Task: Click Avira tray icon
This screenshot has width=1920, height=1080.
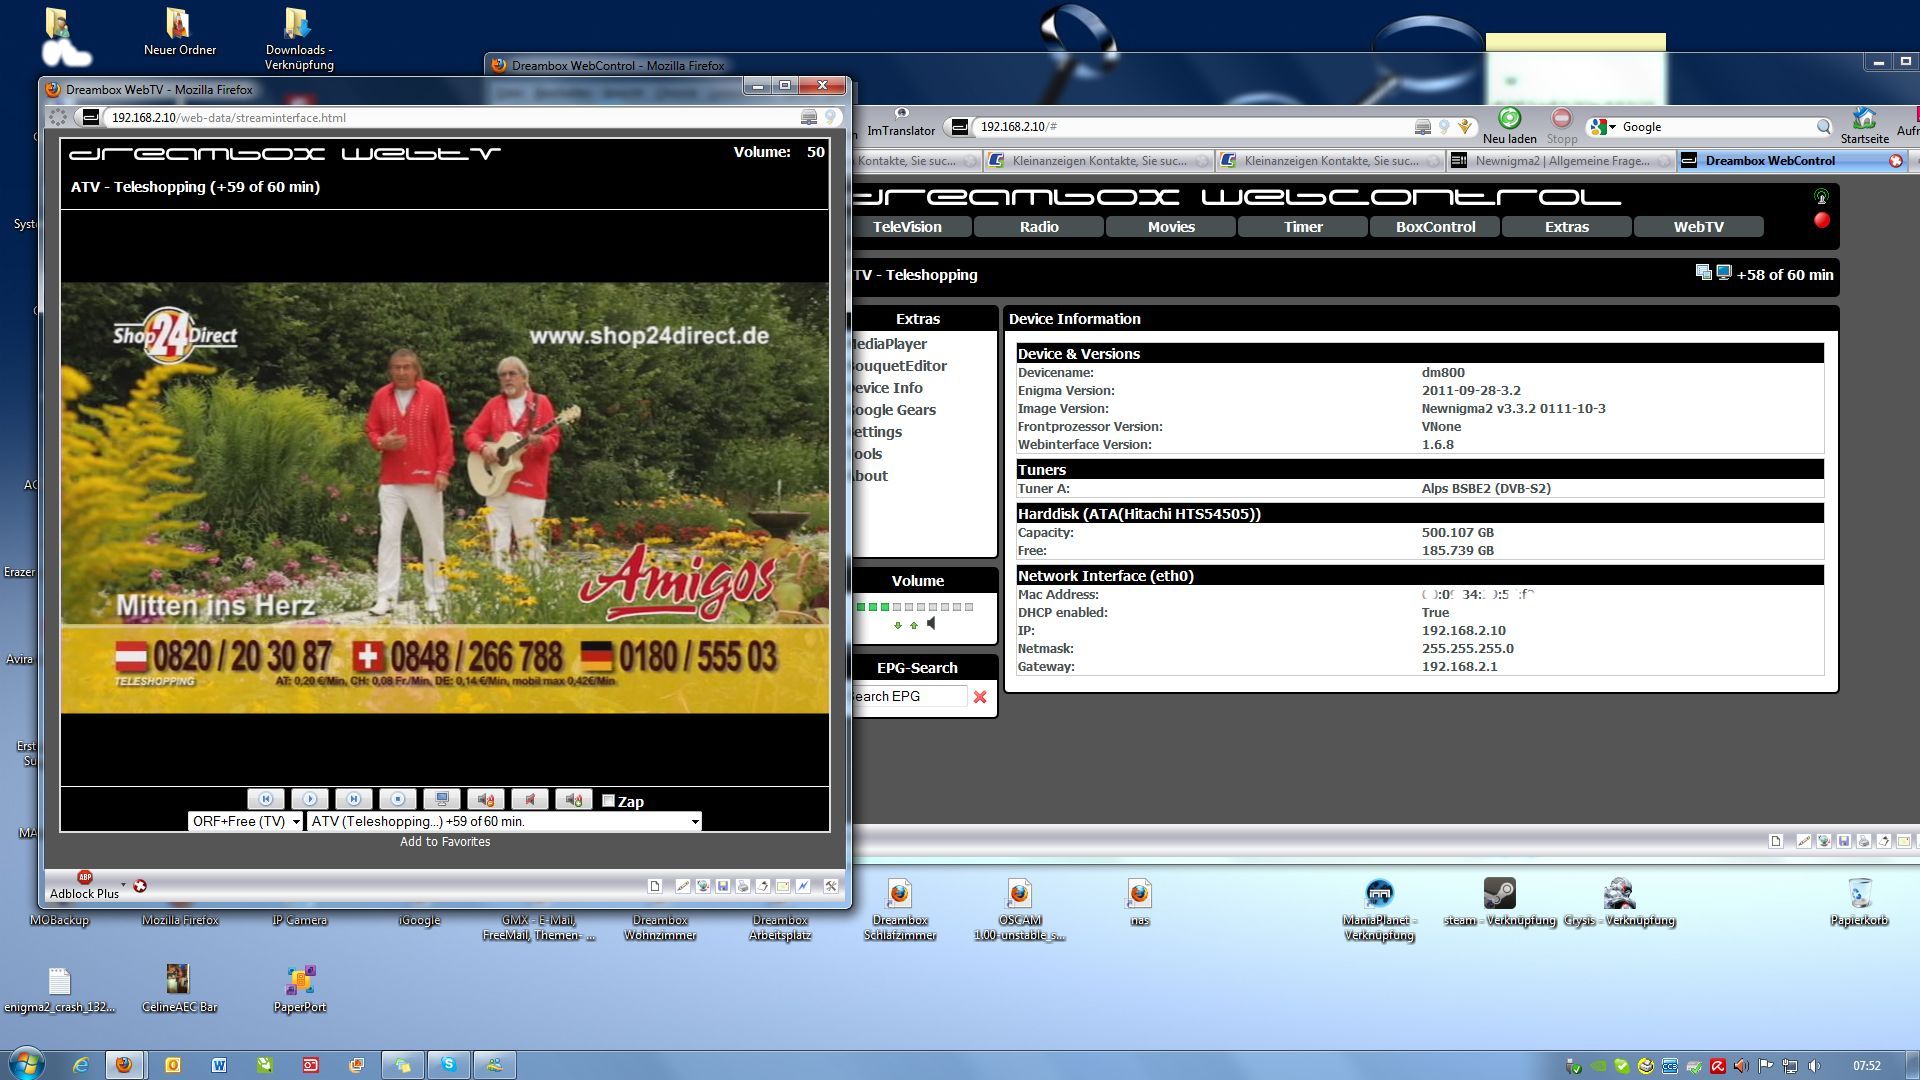Action: coord(1717,1066)
